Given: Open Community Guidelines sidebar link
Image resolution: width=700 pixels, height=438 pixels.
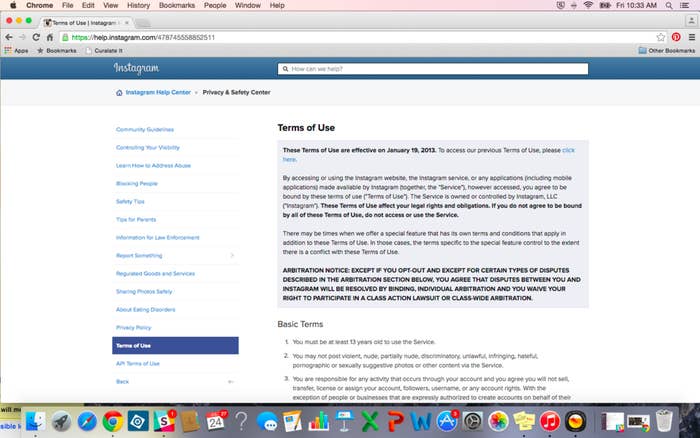Looking at the screenshot, I should (145, 129).
